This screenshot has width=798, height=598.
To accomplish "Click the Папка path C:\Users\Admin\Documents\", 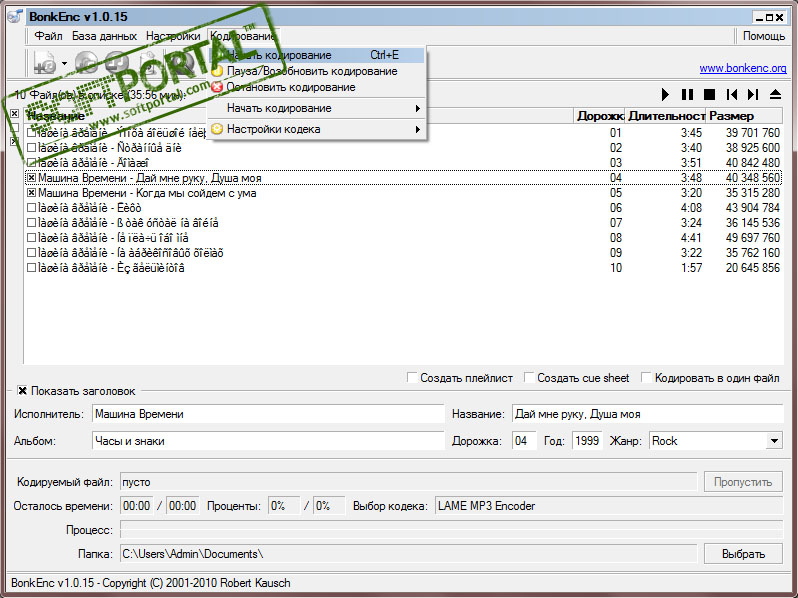I will 408,554.
